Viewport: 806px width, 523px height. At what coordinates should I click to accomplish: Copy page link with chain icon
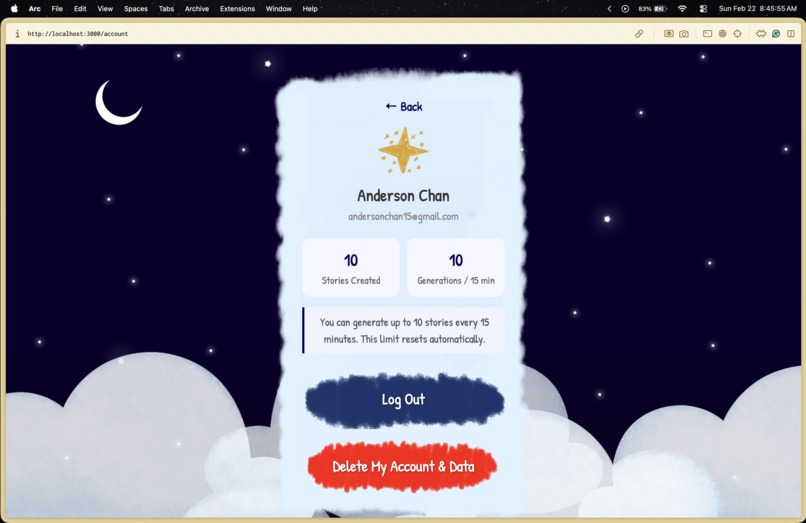point(639,33)
